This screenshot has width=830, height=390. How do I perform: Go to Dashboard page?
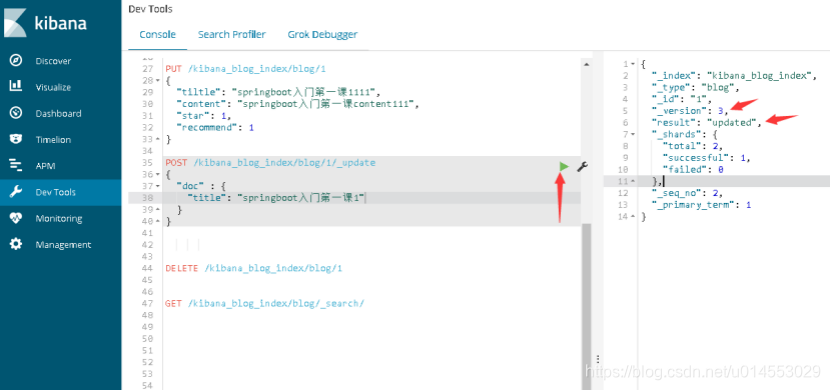point(58,113)
